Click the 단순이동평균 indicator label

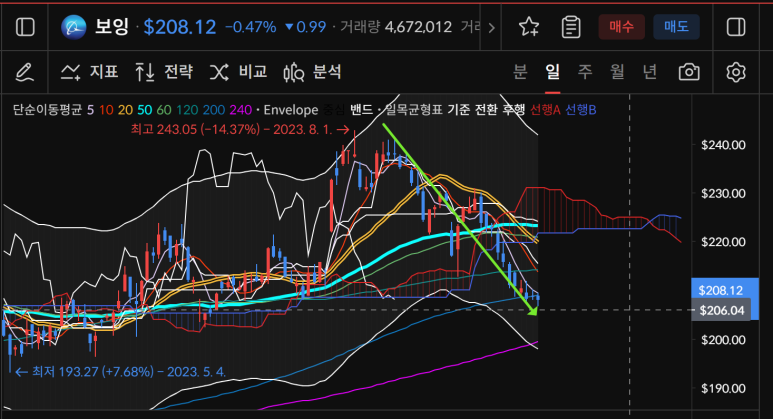click(47, 109)
